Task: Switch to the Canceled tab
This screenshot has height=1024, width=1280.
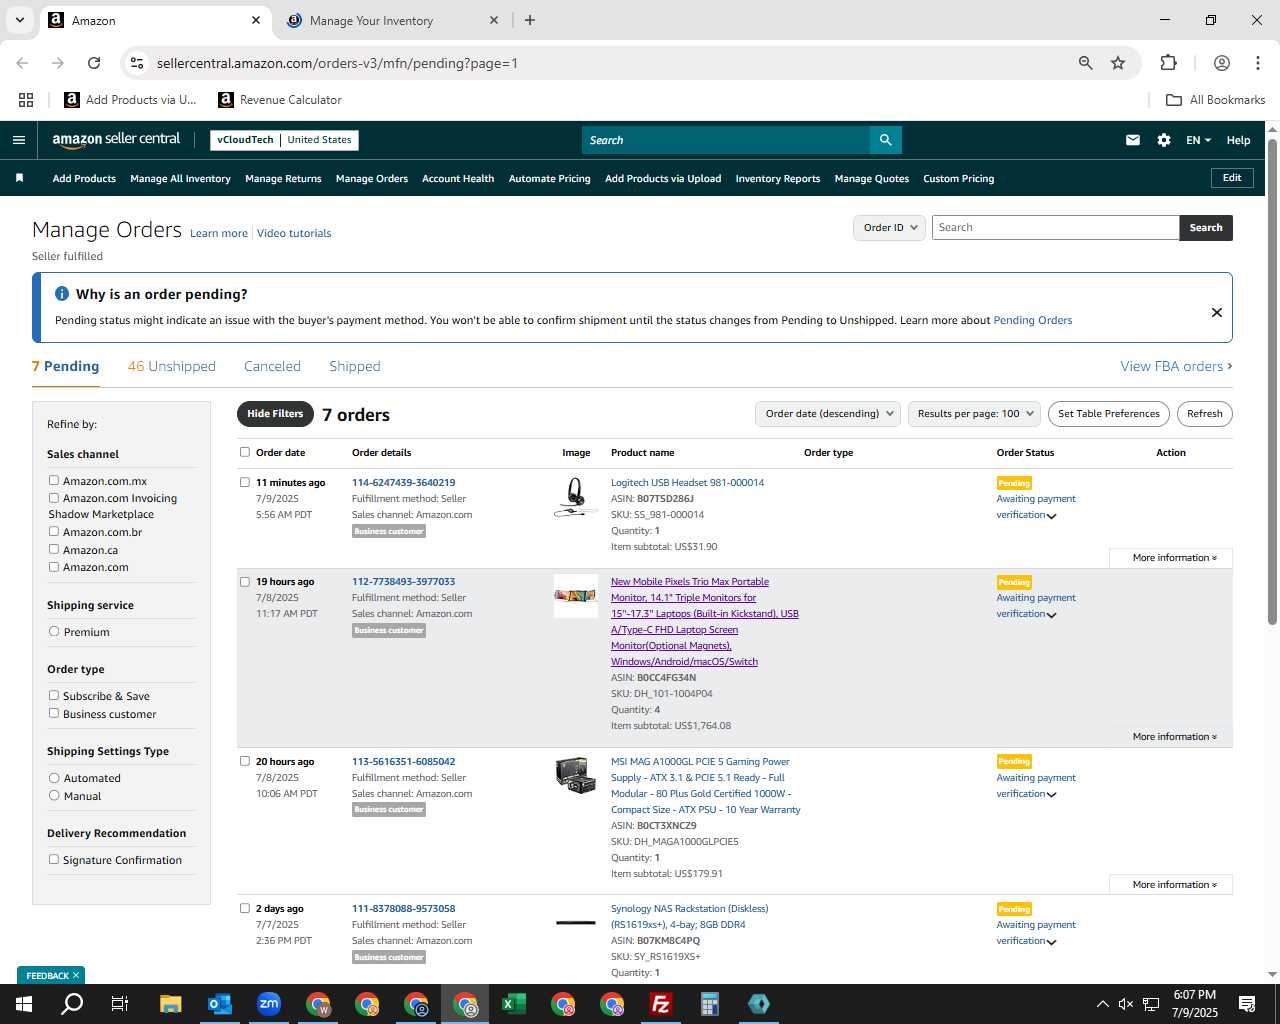Action: click(272, 367)
